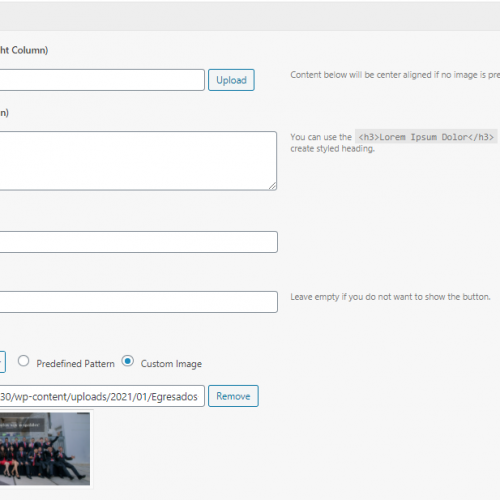Select the Predefined Pattern radio button

pyautogui.click(x=23, y=361)
